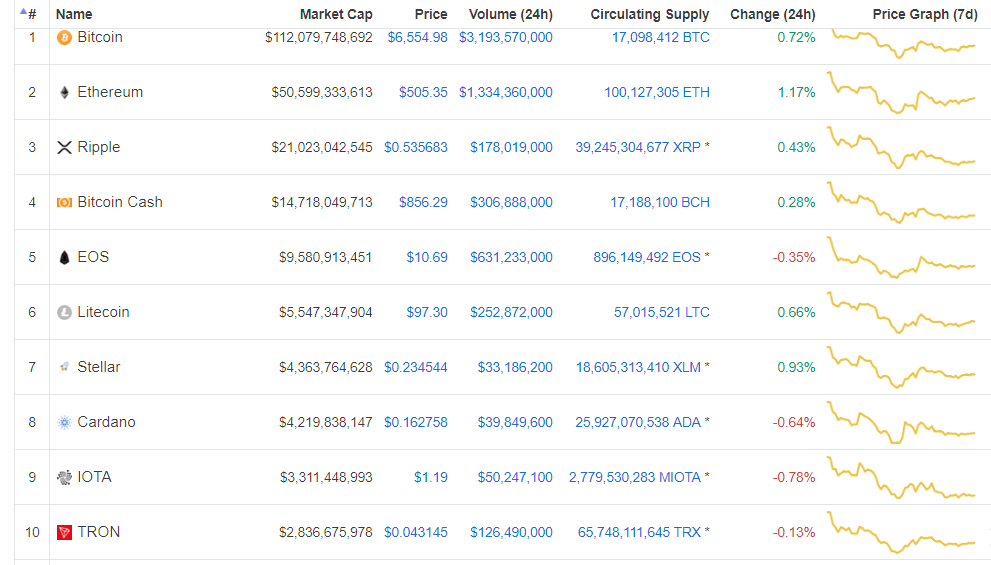
Task: Click the Litecoin grey logo icon
Action: (64, 312)
